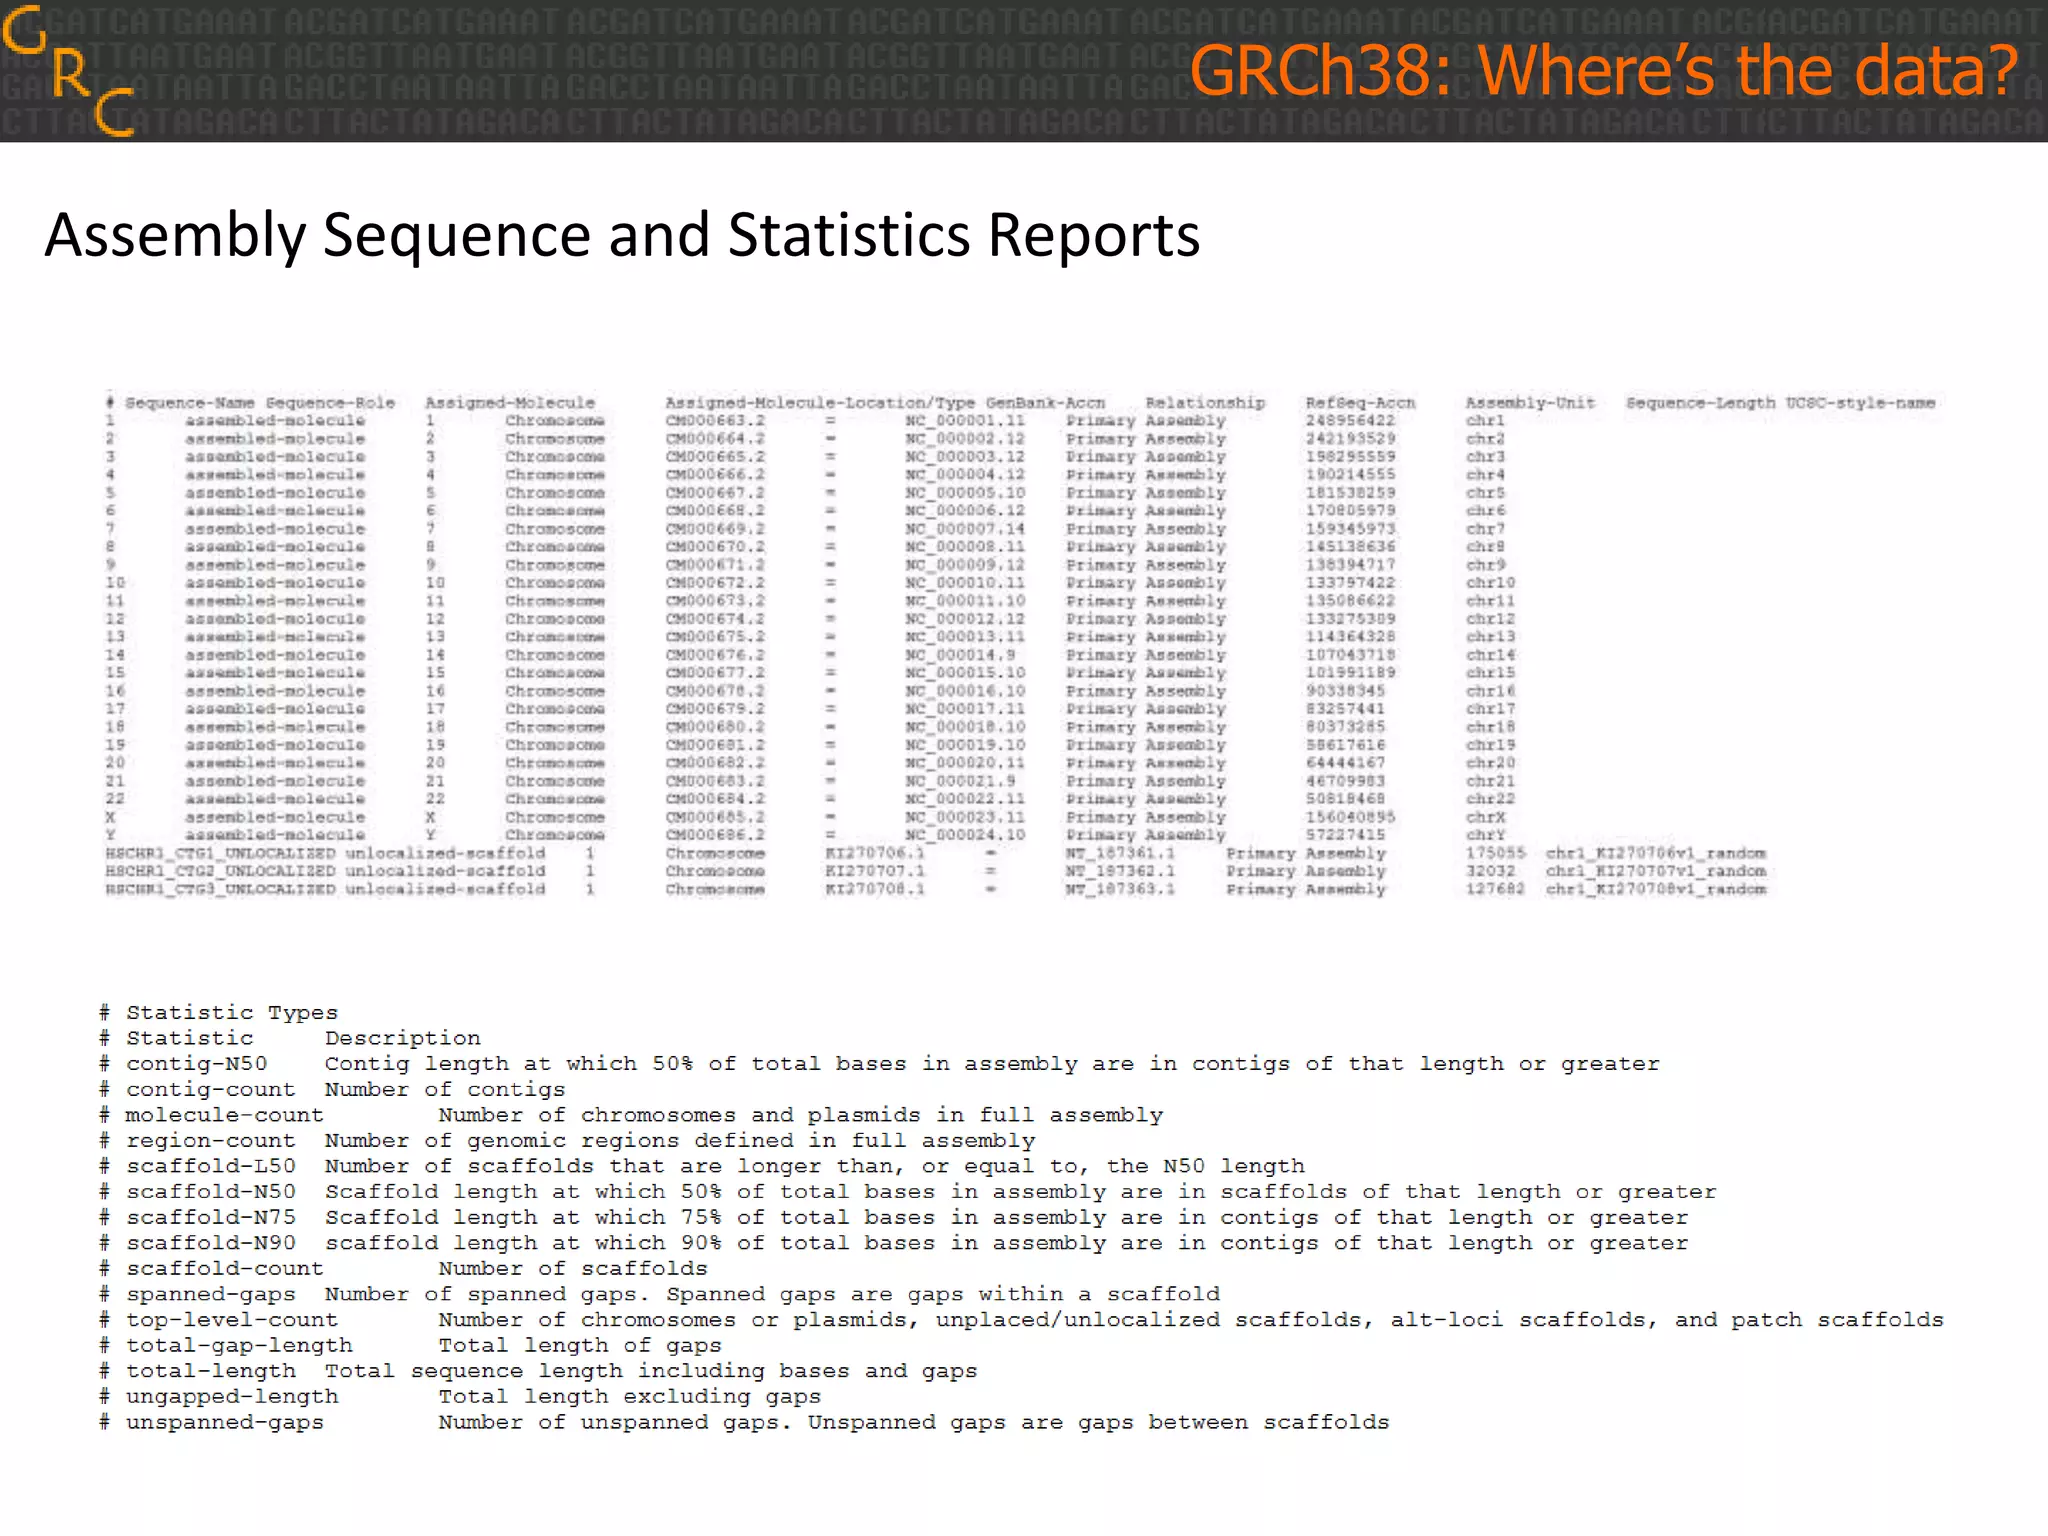Image resolution: width=2048 pixels, height=1536 pixels.
Task: Click the 'Relationship' column header
Action: pyautogui.click(x=1205, y=403)
